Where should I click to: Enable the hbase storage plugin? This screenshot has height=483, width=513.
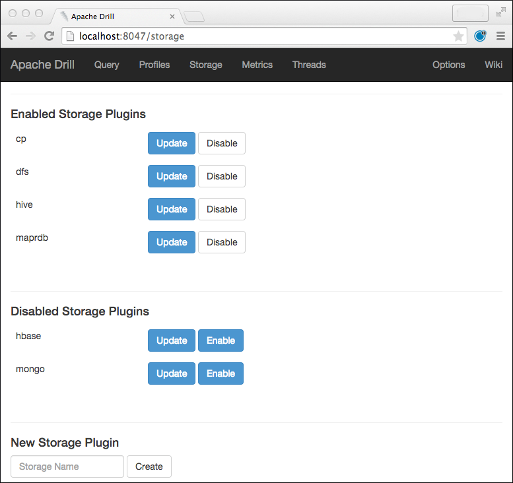[221, 341]
